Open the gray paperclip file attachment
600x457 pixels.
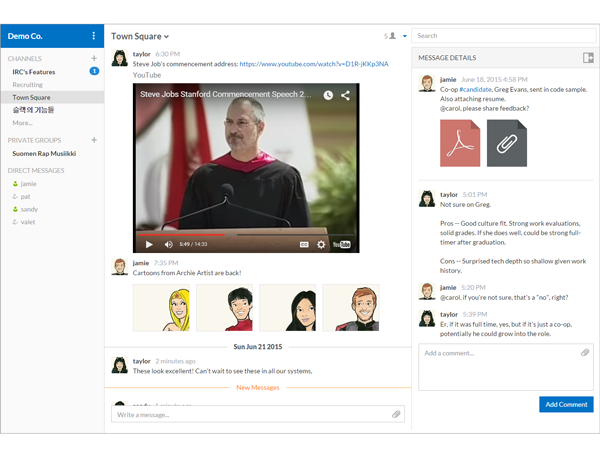[x=507, y=143]
